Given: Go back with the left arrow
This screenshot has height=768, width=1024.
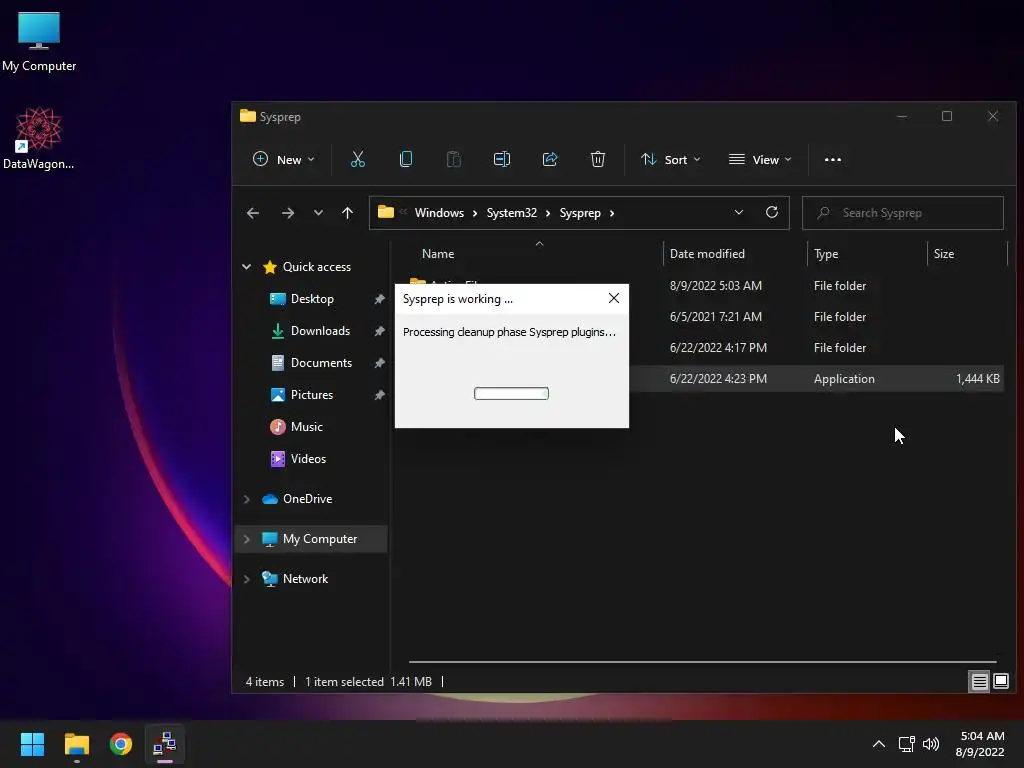Looking at the screenshot, I should click(253, 213).
